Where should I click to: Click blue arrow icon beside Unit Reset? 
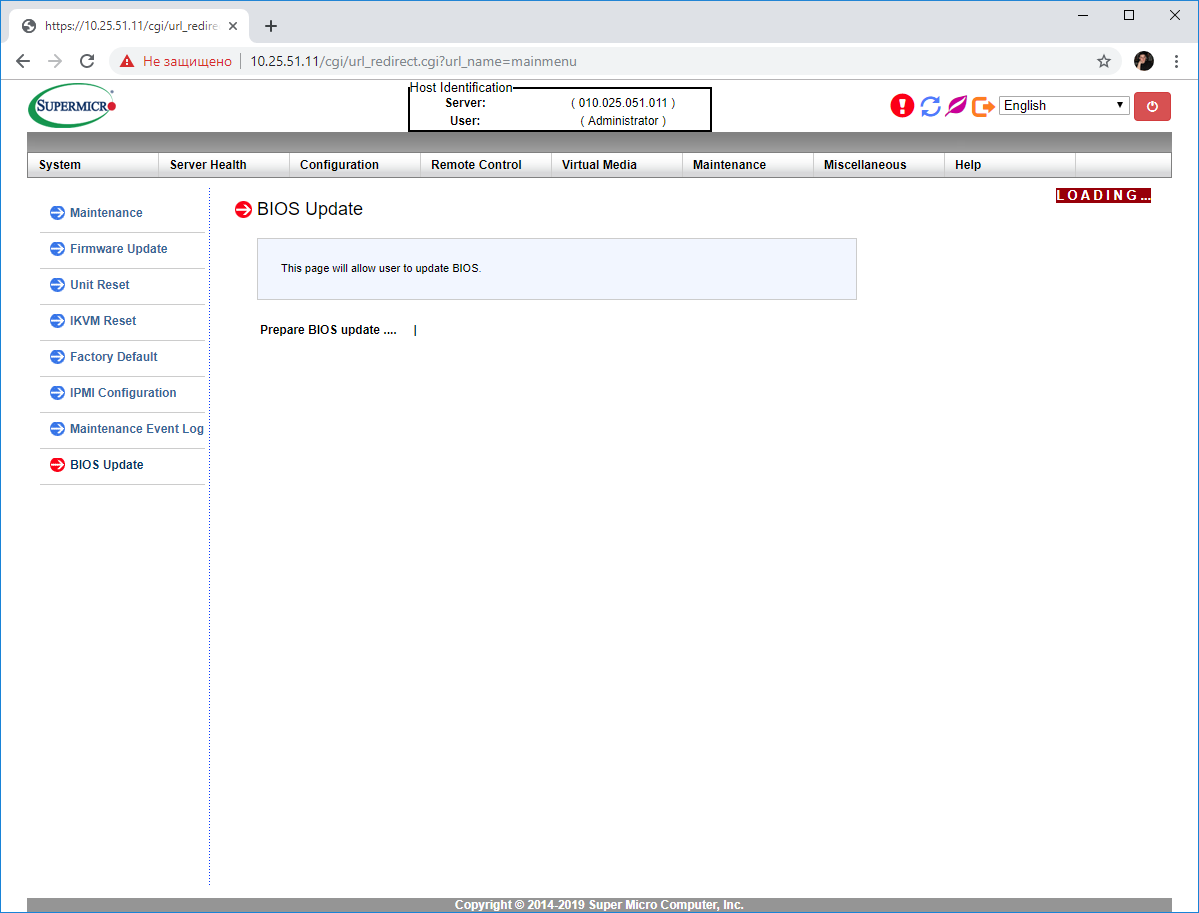tap(57, 284)
